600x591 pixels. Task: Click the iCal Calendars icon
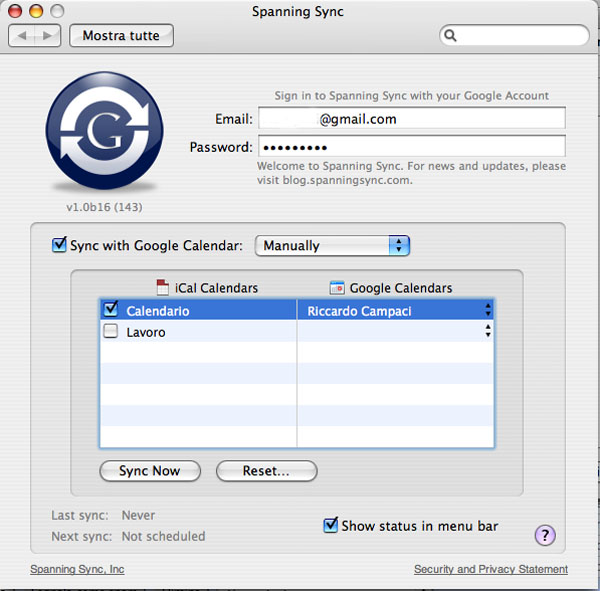[163, 287]
